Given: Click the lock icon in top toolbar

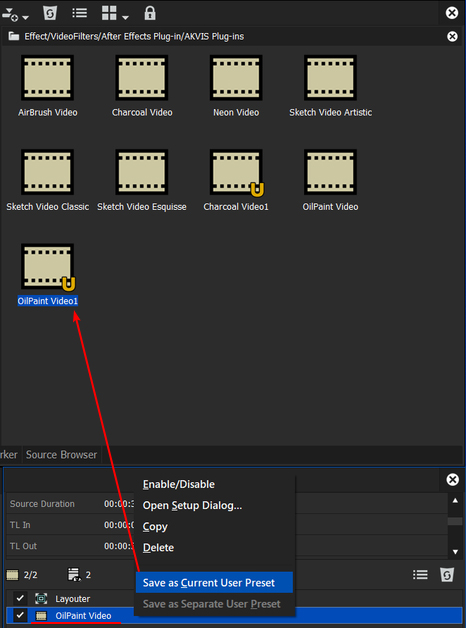Looking at the screenshot, I should click(x=150, y=13).
